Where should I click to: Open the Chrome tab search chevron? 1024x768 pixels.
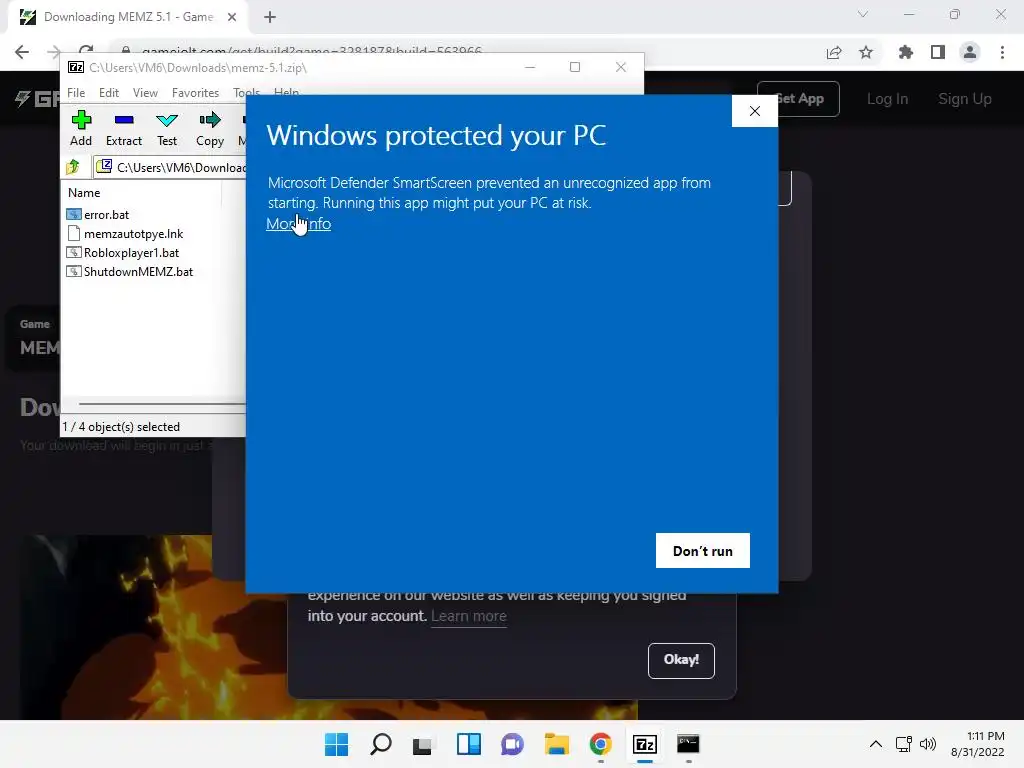[863, 14]
